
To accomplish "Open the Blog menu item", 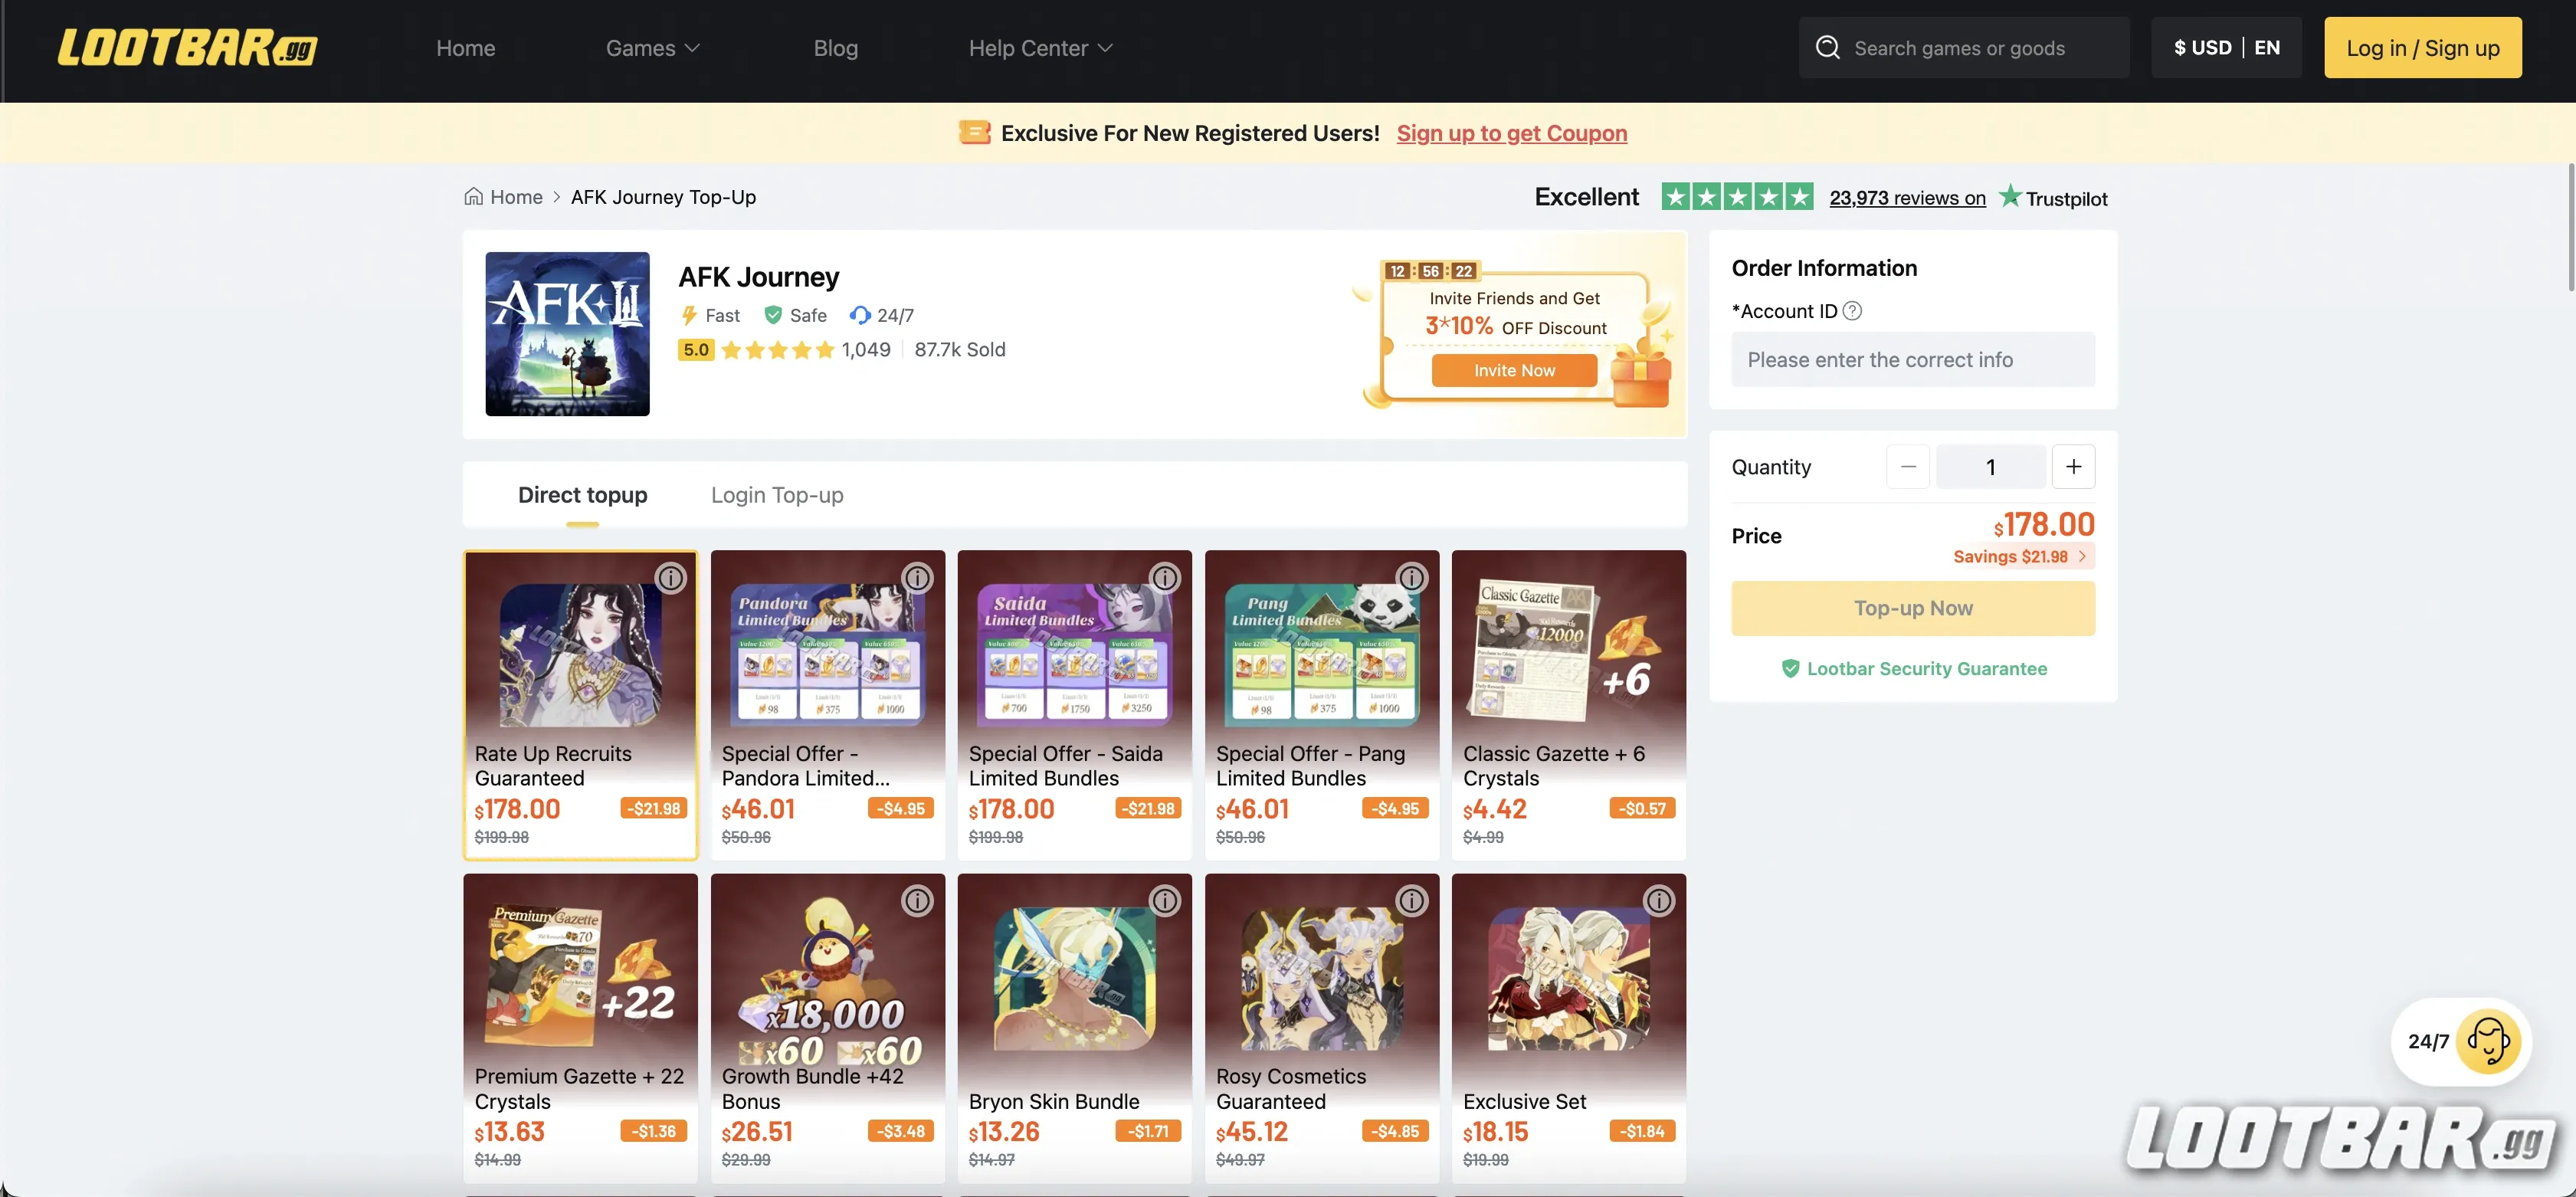I will click(x=835, y=48).
